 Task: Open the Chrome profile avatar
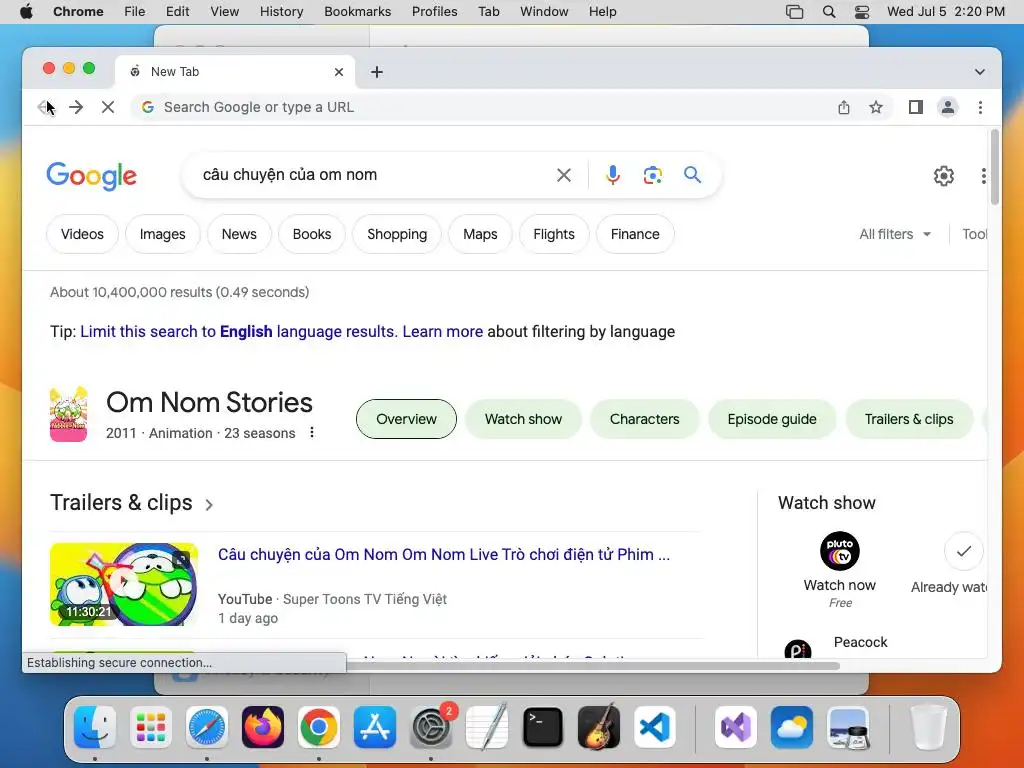point(948,107)
